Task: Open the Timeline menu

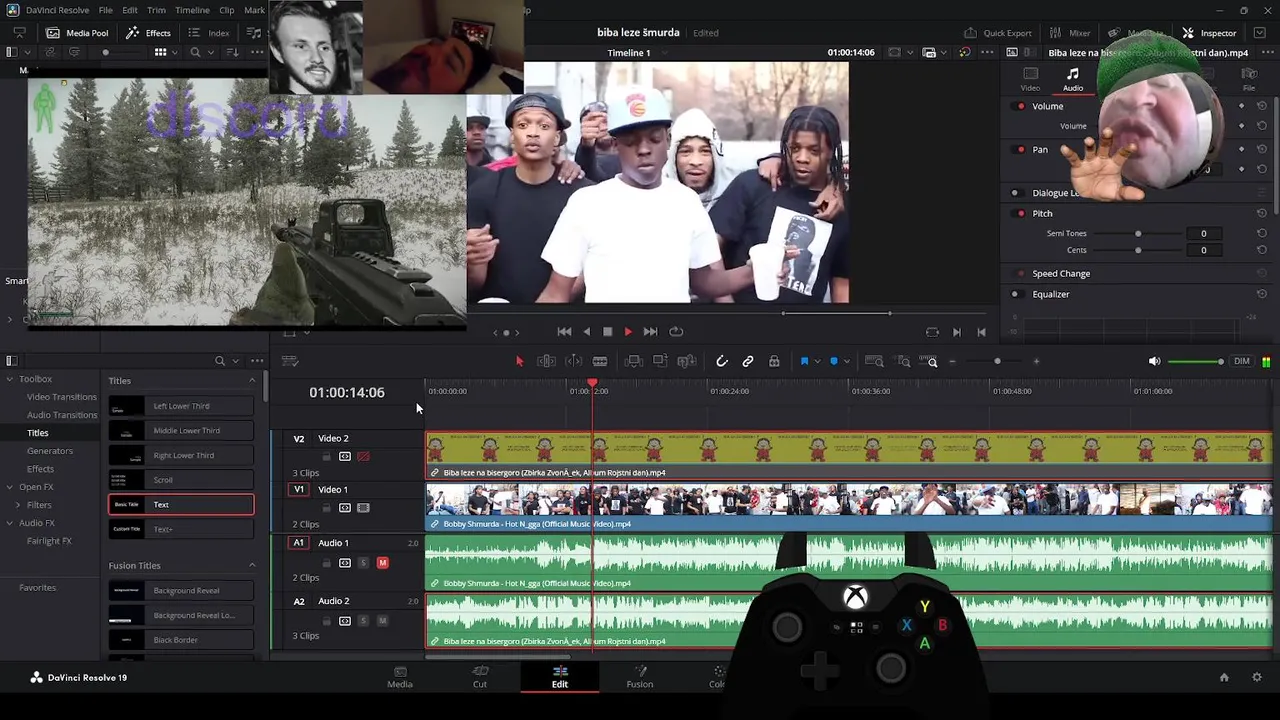Action: (x=192, y=10)
